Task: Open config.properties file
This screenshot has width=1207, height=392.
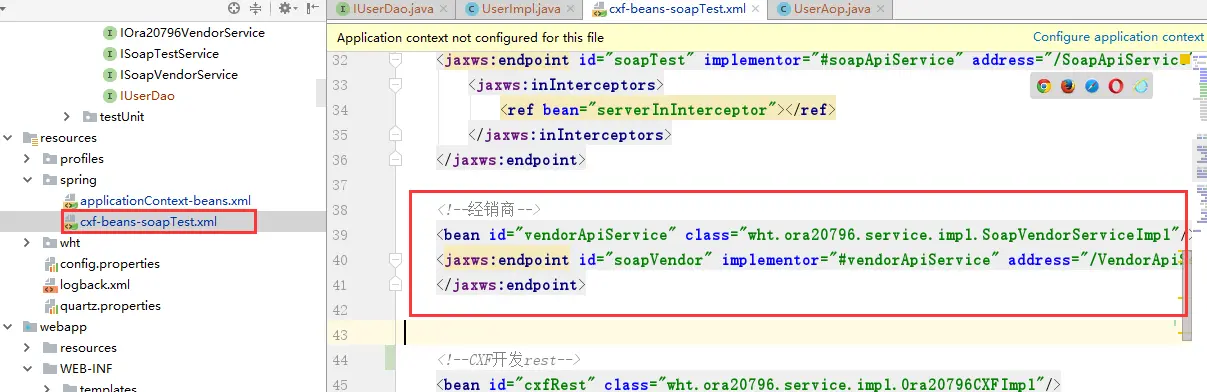Action: pos(109,264)
